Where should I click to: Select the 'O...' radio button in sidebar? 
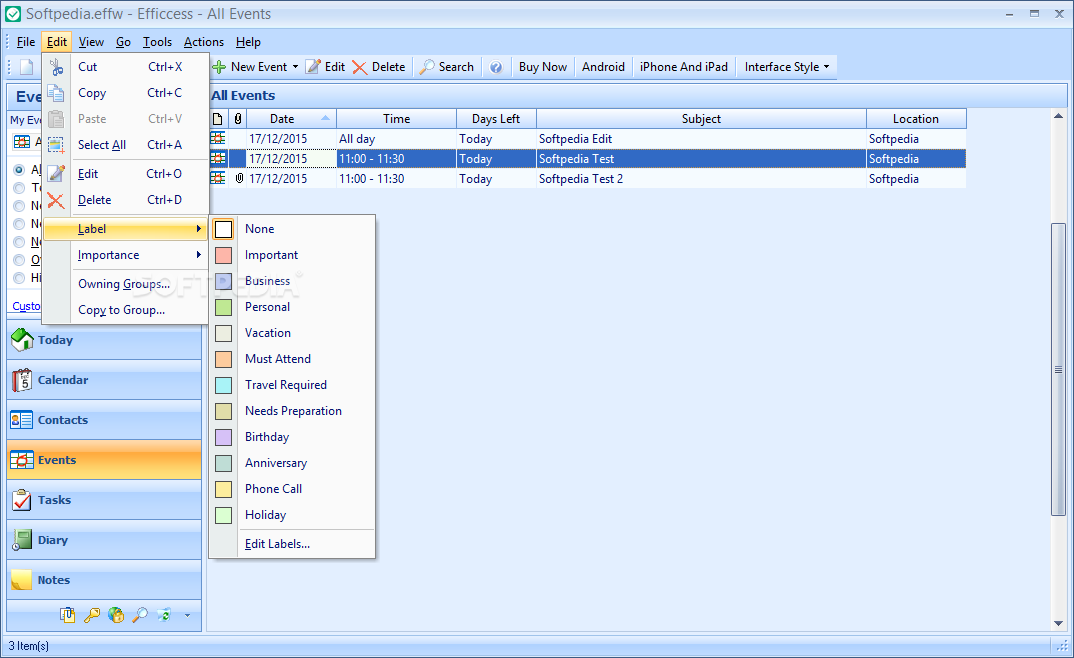(x=19, y=260)
